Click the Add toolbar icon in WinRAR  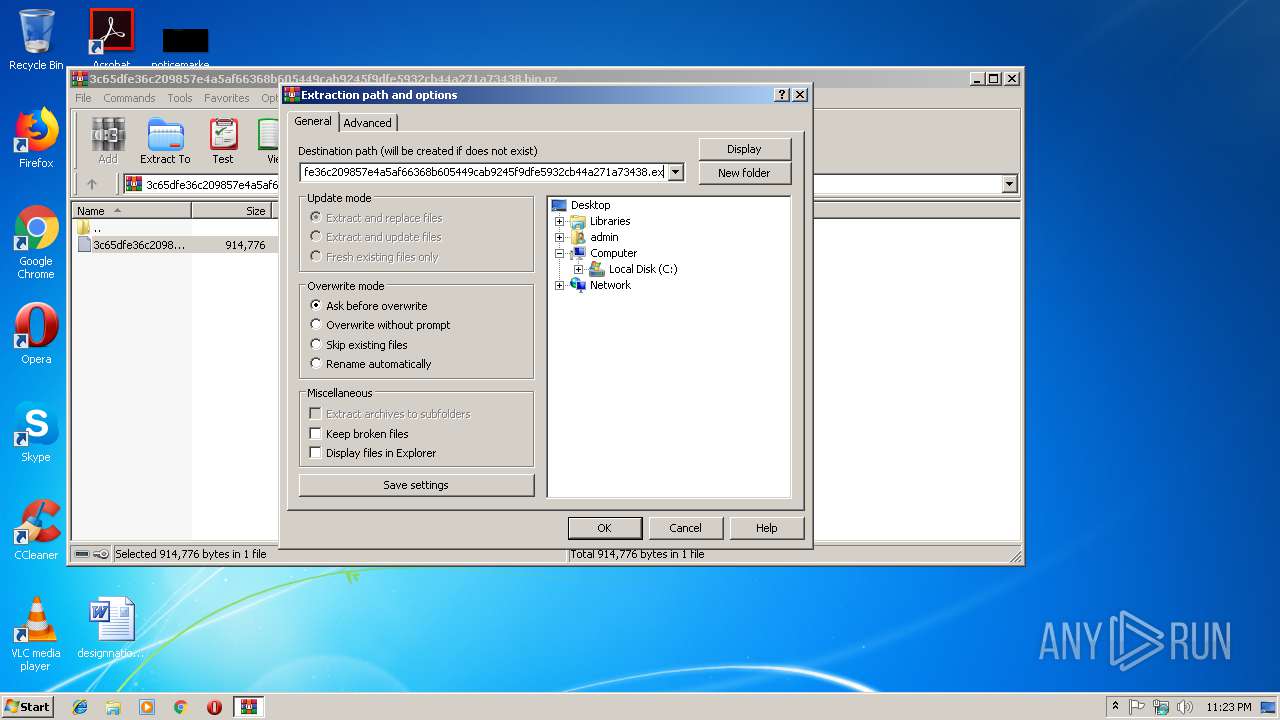[x=108, y=141]
